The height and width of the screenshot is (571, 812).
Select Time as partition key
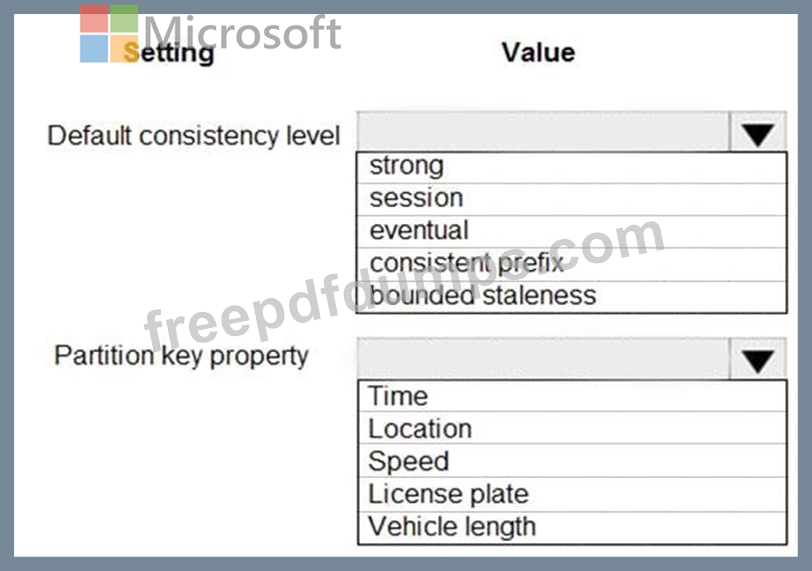coord(572,397)
